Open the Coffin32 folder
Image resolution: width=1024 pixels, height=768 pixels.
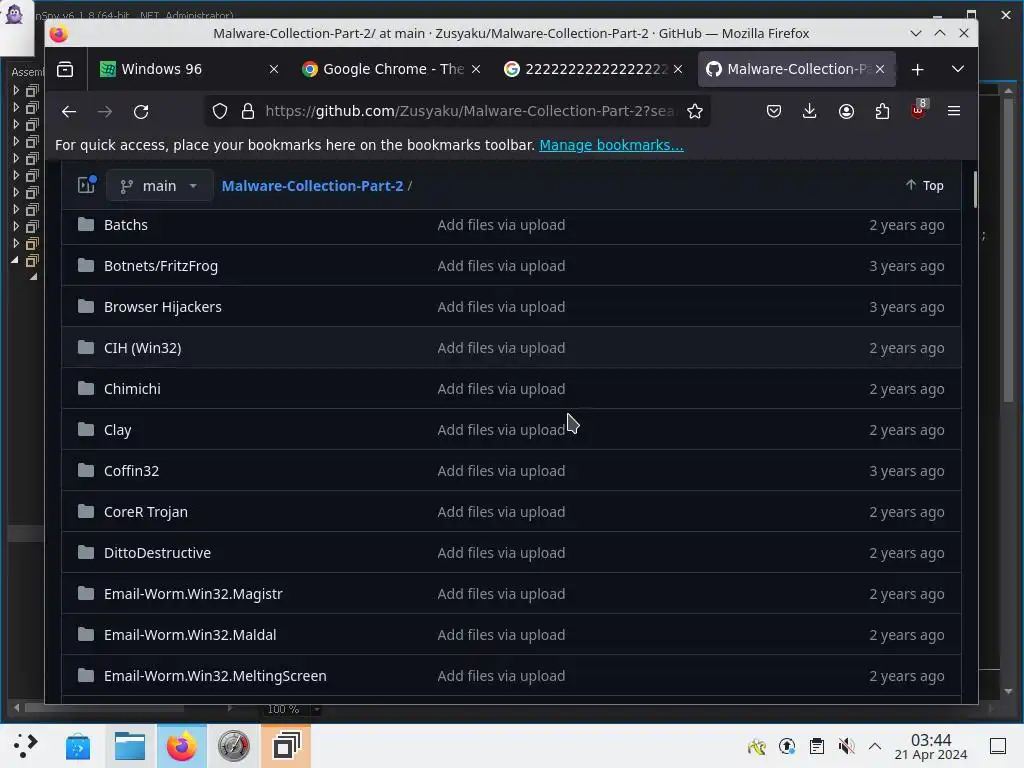(131, 471)
